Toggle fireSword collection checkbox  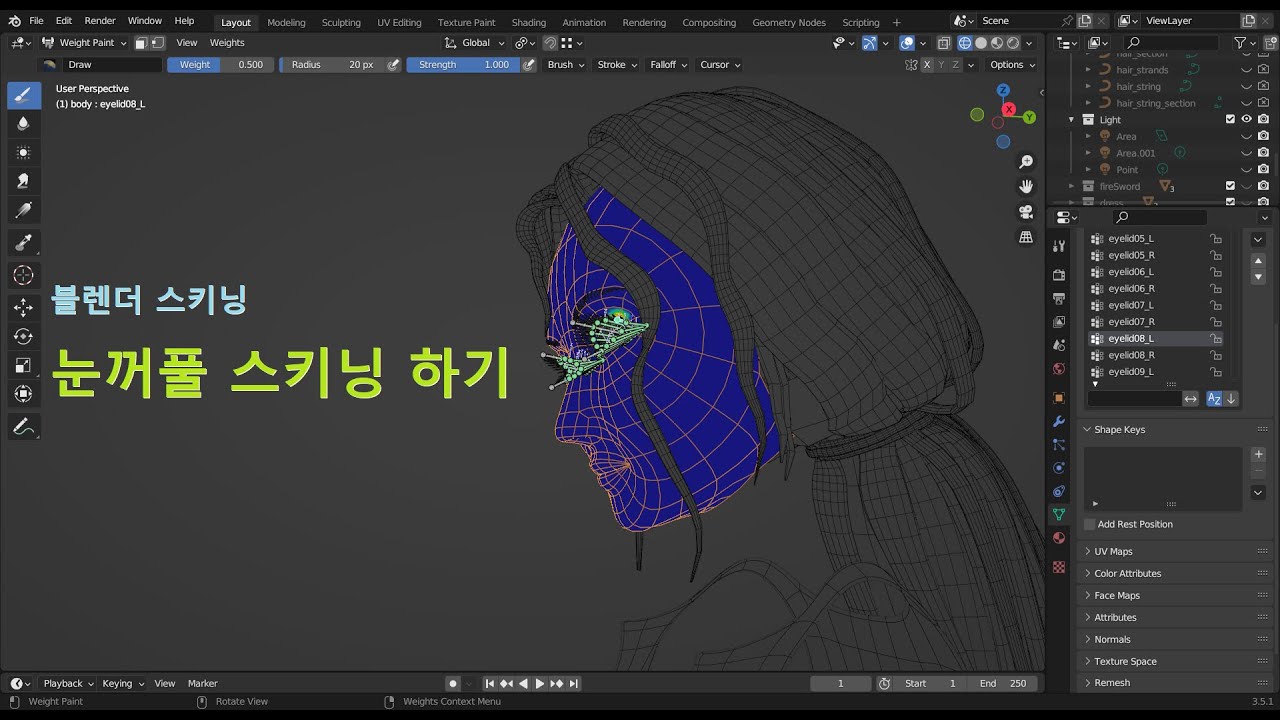(1230, 186)
